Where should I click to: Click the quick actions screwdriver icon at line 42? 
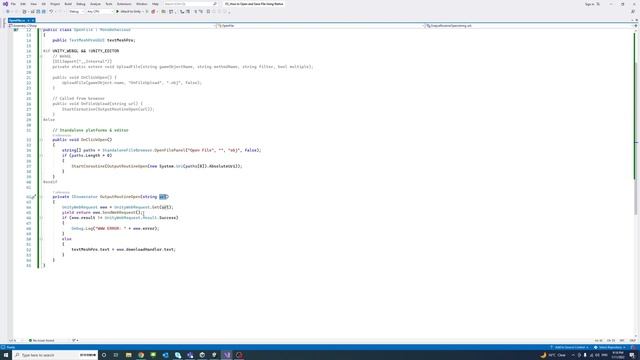click(x=34, y=197)
